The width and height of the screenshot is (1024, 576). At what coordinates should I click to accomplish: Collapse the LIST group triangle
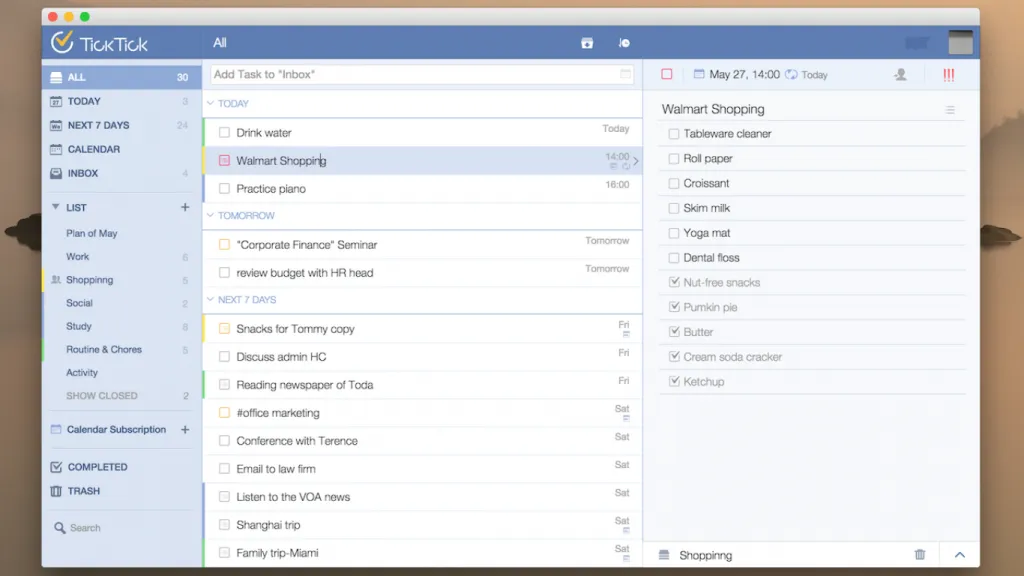tap(56, 207)
